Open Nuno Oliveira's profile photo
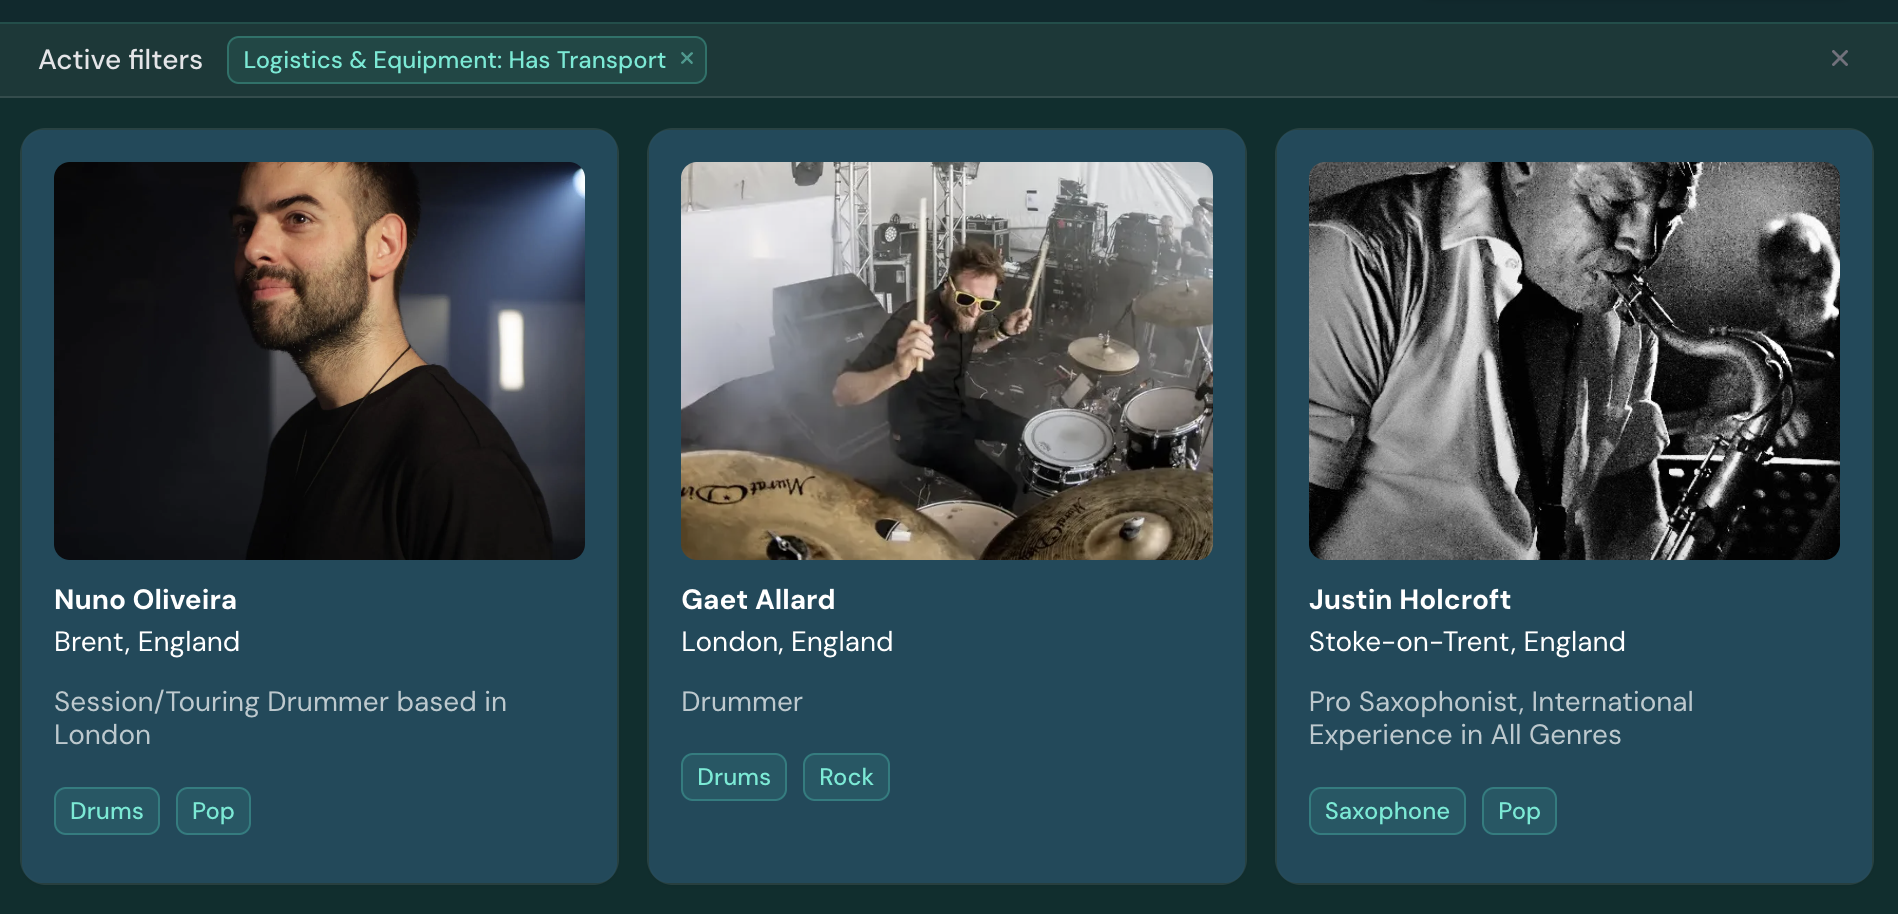 (319, 360)
